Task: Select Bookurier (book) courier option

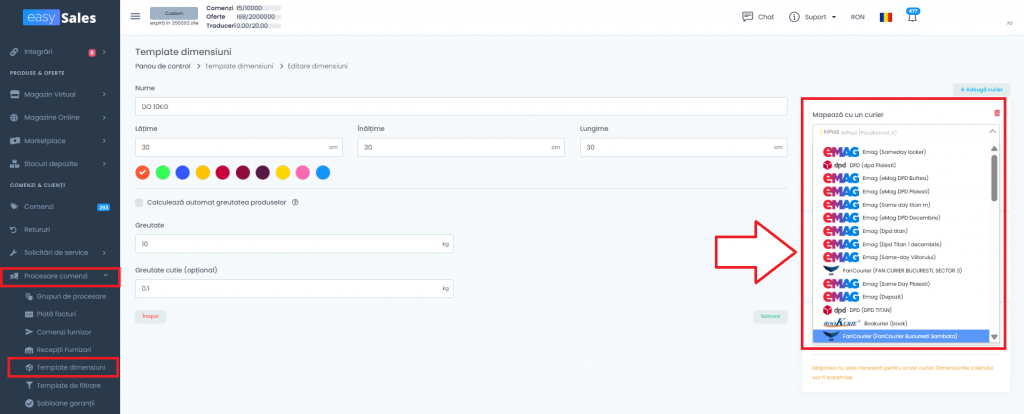Action: tap(901, 323)
